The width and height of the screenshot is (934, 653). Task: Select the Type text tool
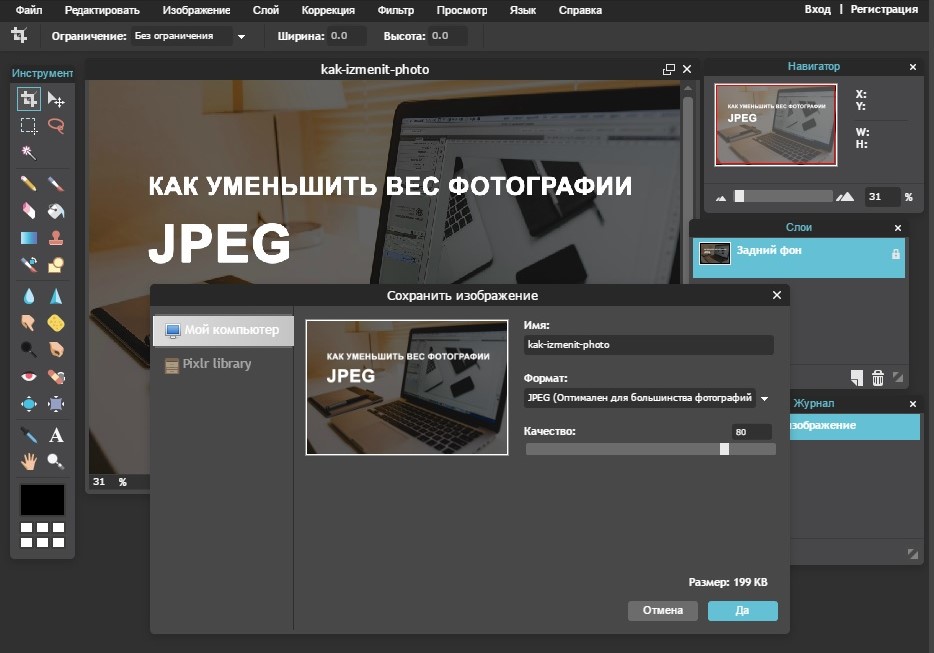(x=56, y=435)
